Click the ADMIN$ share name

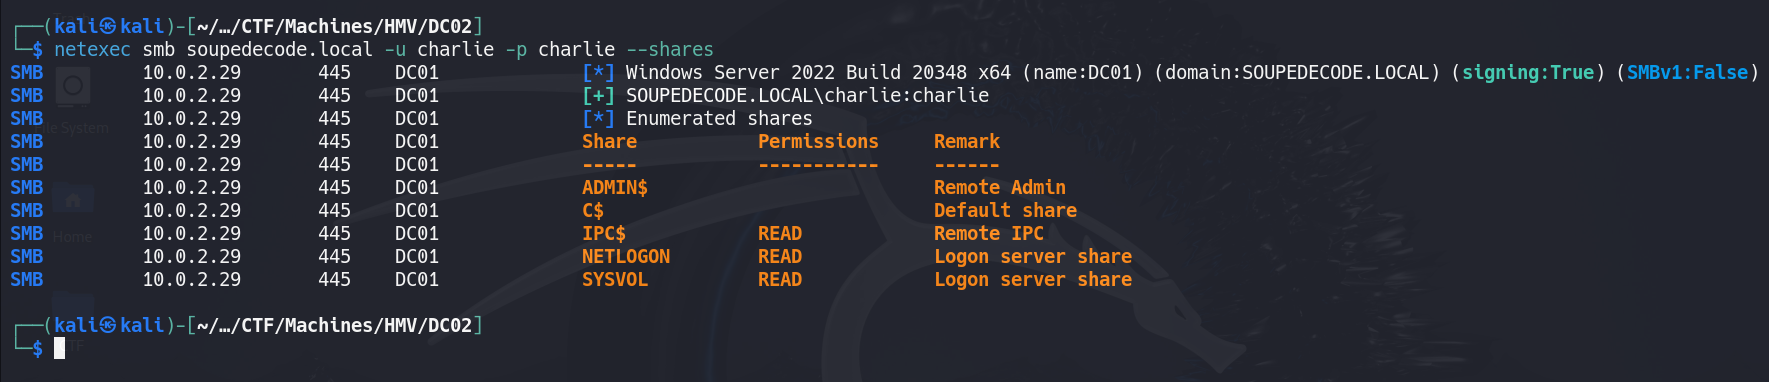[615, 187]
